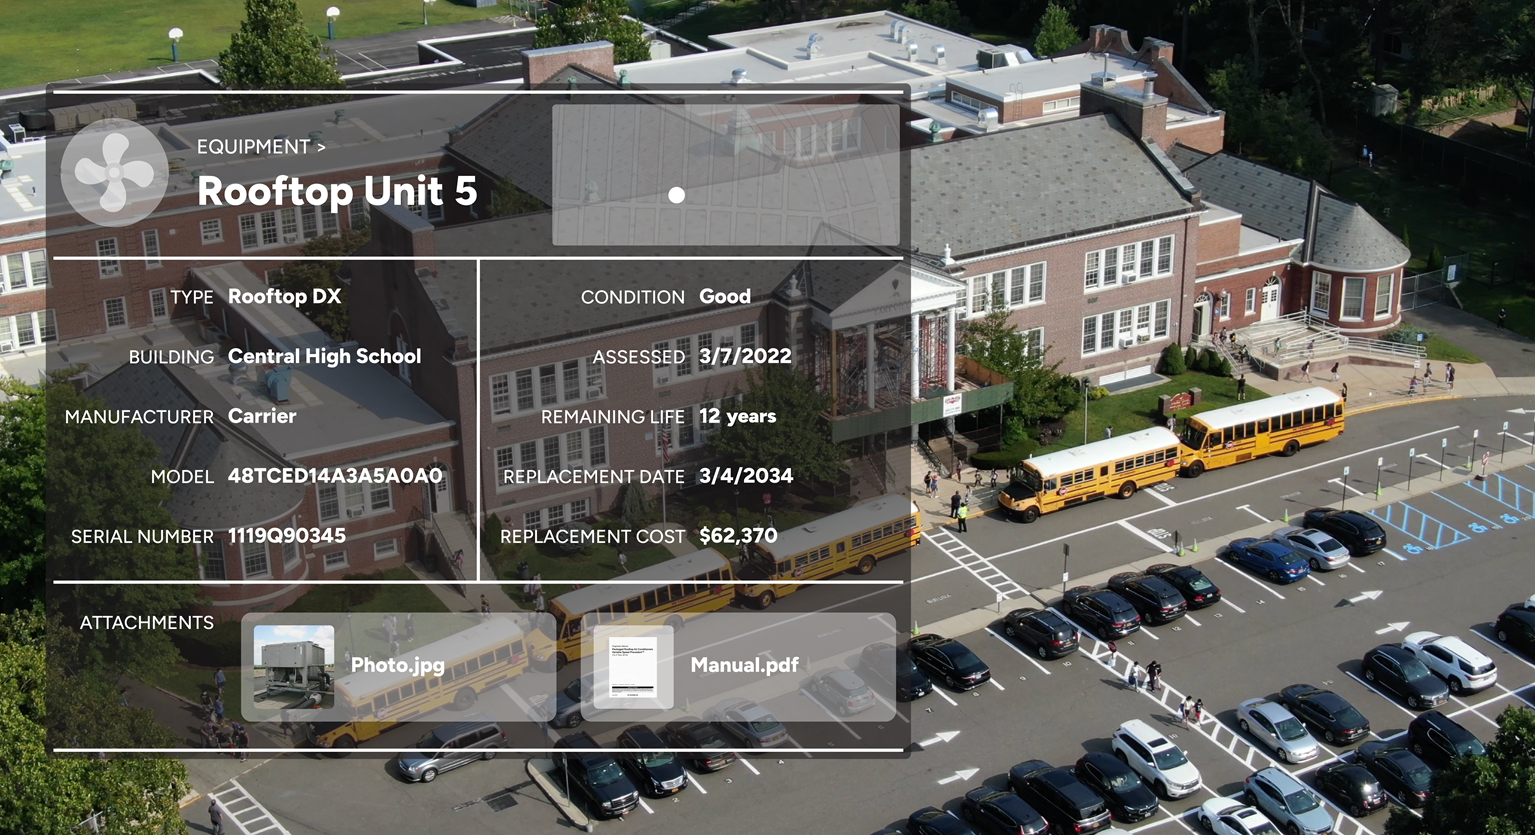Click the Photo.jpg file name
The height and width of the screenshot is (835, 1535).
397,665
